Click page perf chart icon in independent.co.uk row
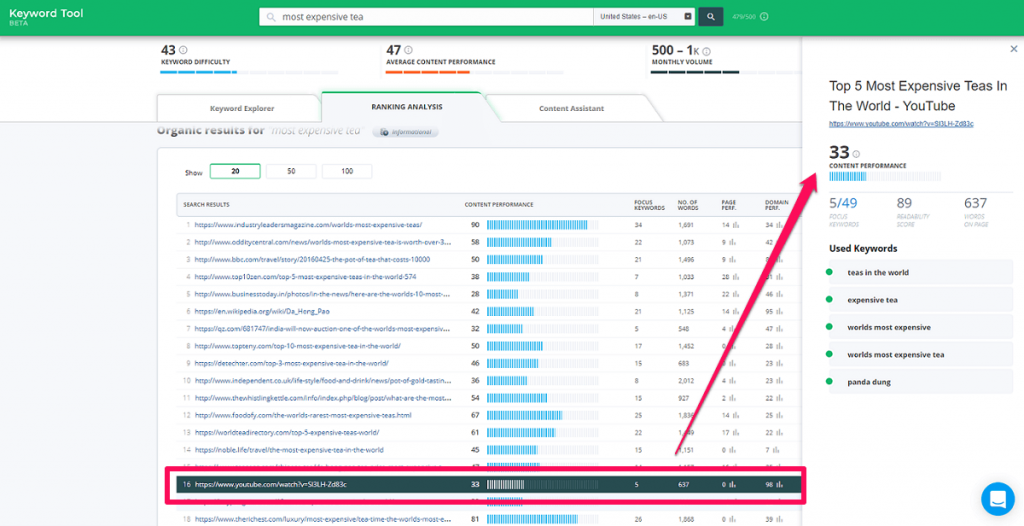 click(735, 380)
